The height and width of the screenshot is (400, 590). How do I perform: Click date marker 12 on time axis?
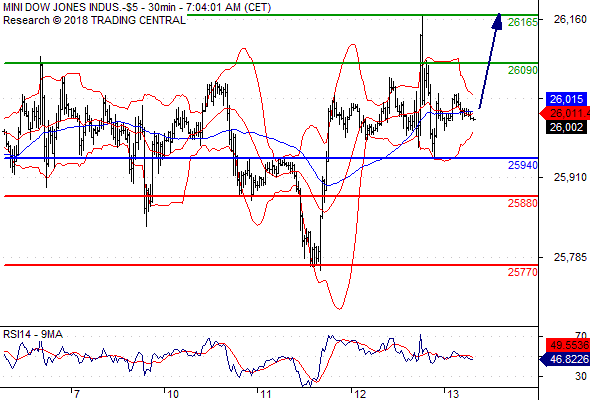360,394
